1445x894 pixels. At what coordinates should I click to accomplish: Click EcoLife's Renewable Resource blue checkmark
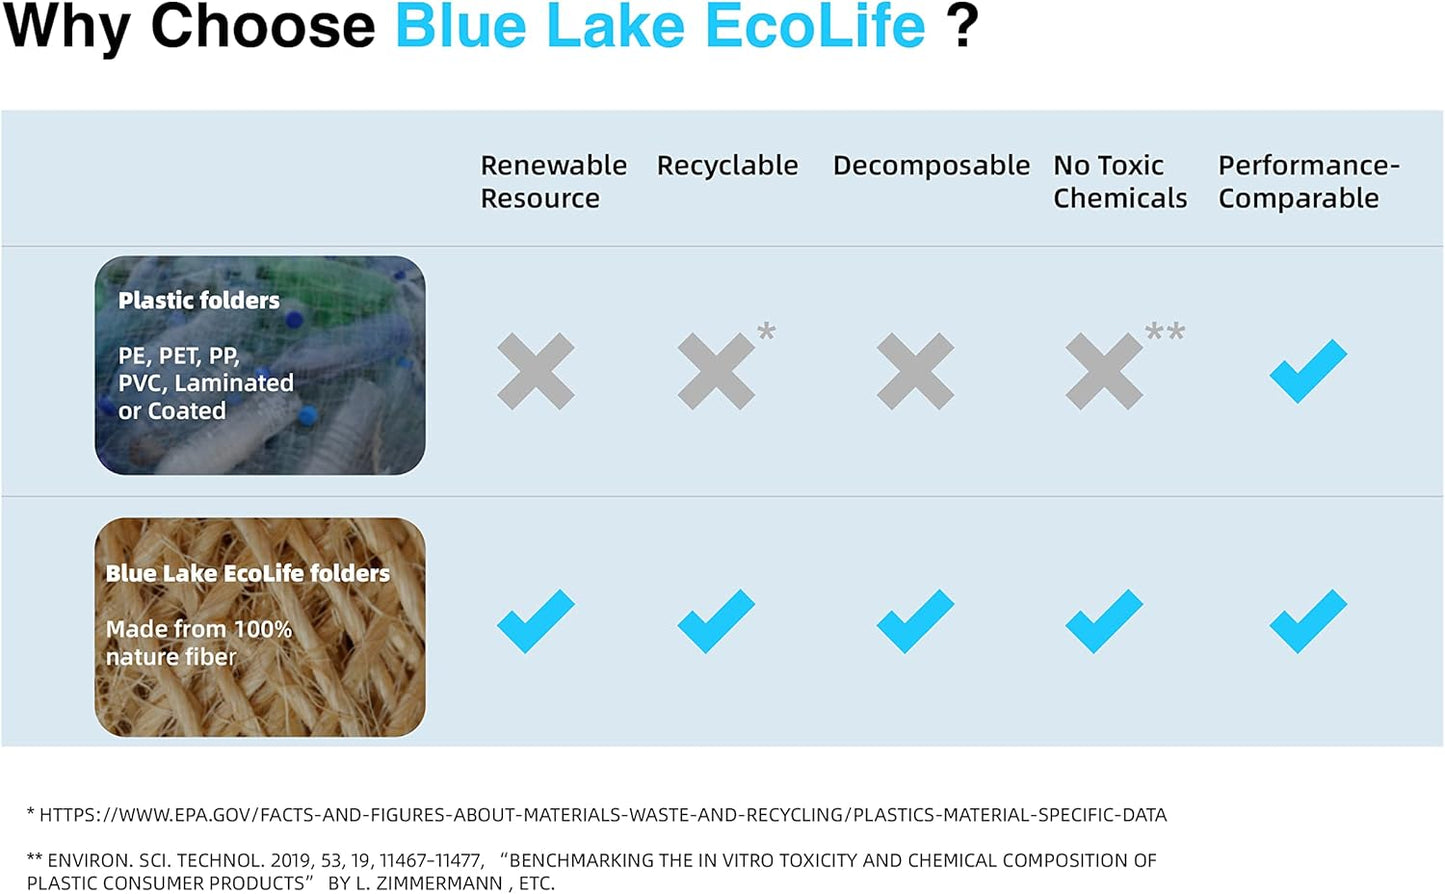pyautogui.click(x=536, y=621)
